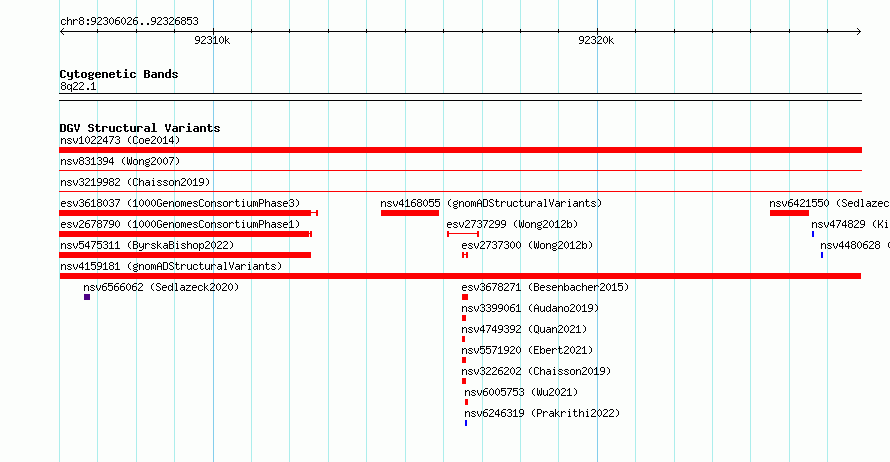The image size is (890, 462).
Task: Select the 8q22.1 cytogenetic band label
Action: 78,86
